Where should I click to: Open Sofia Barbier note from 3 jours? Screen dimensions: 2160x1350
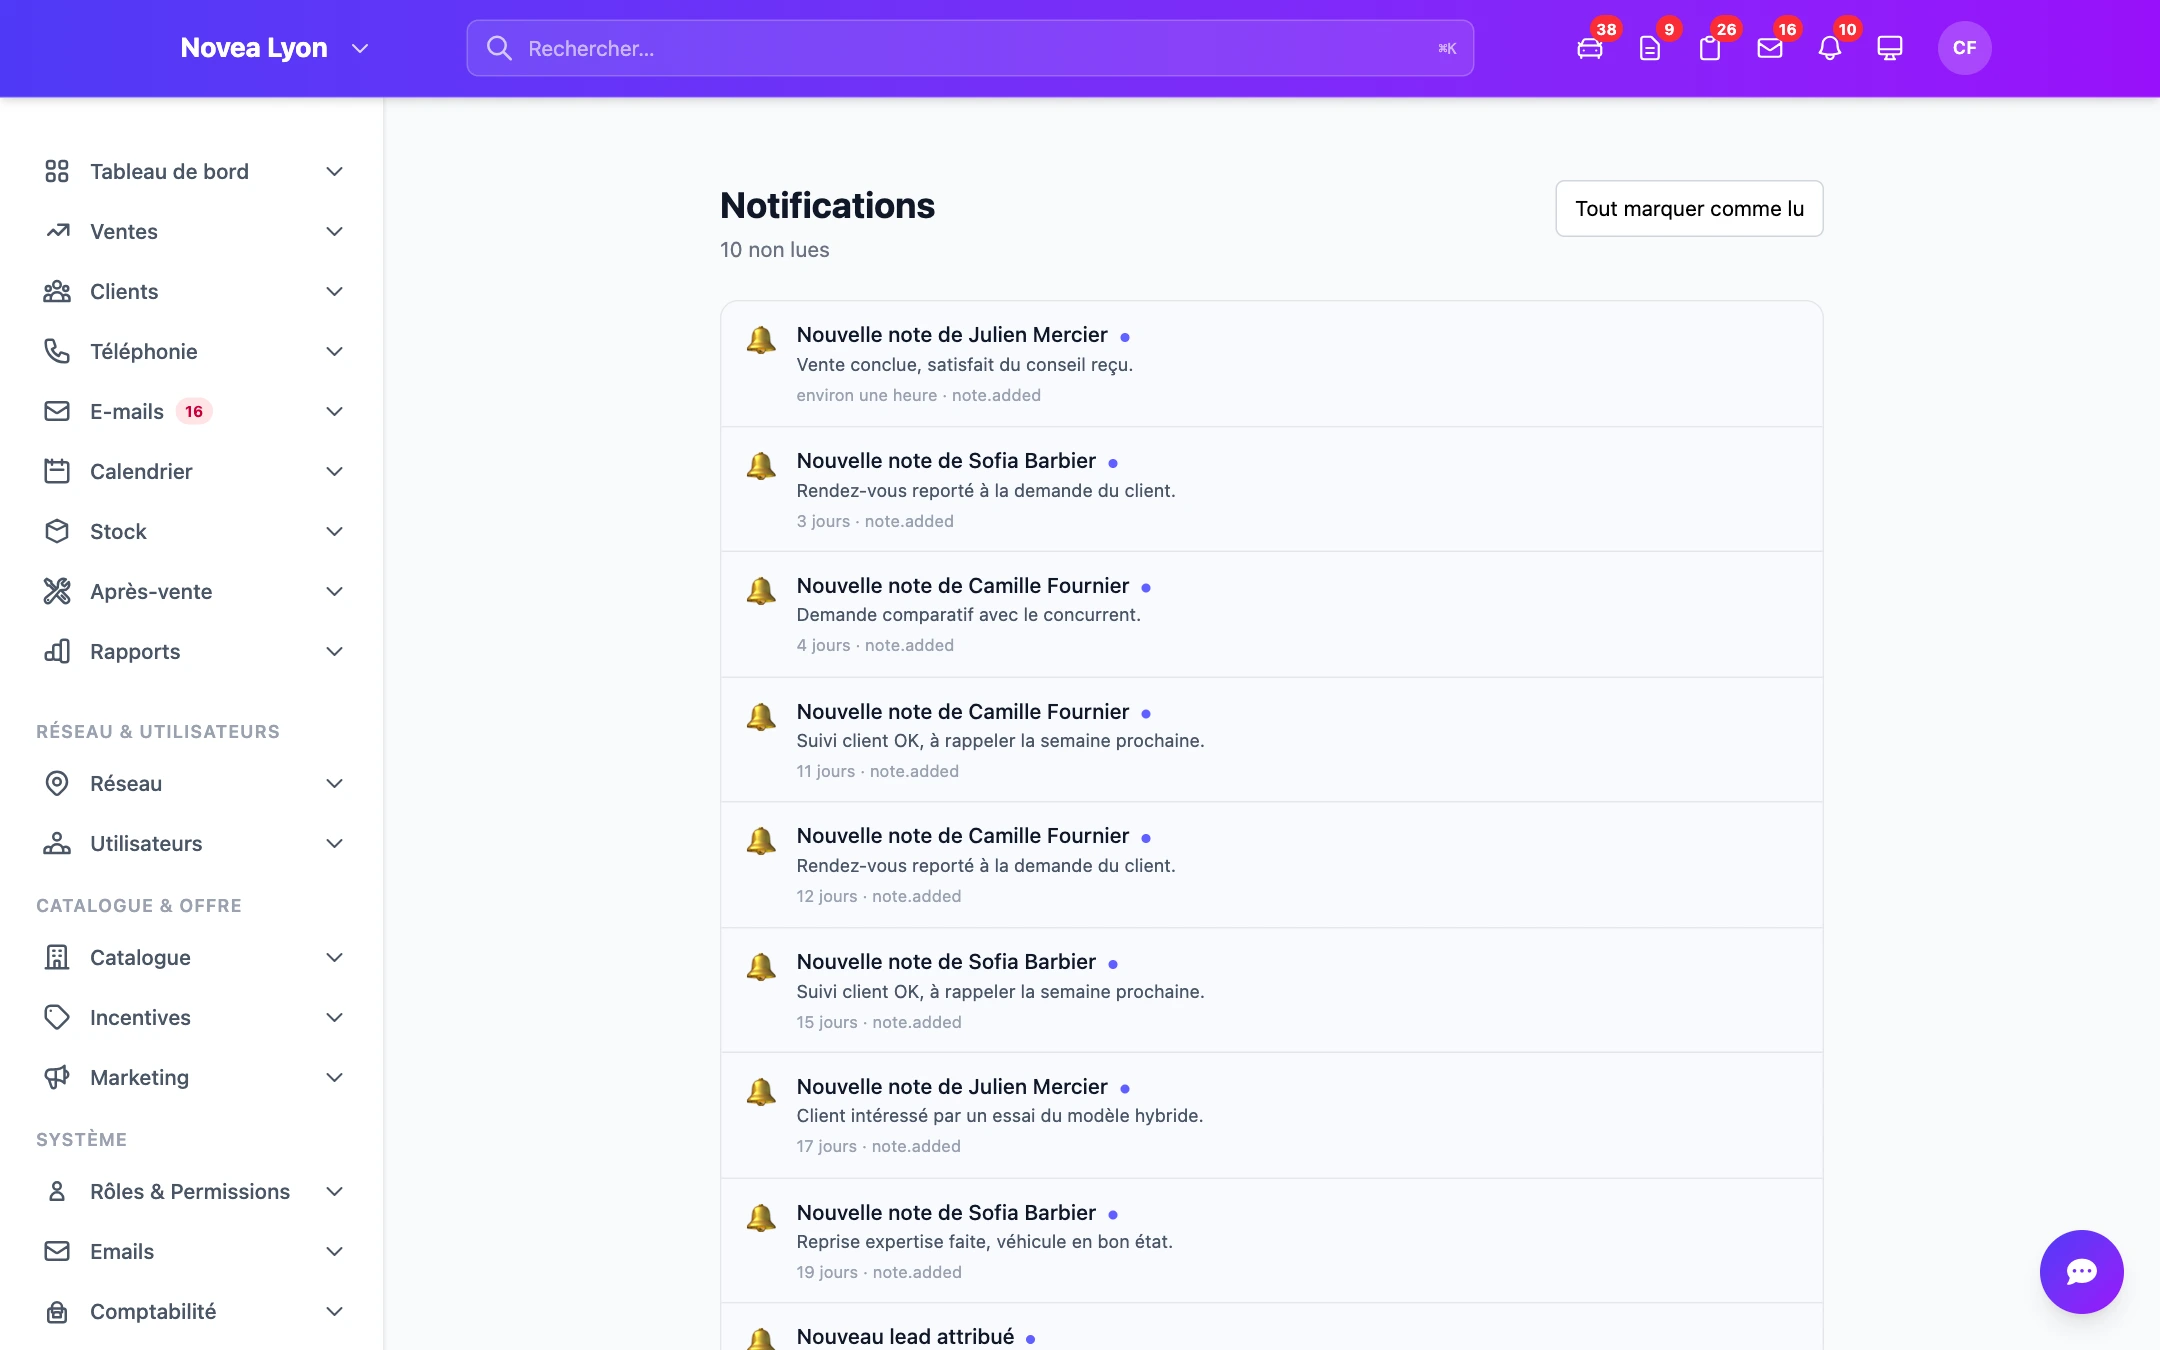[1271, 490]
